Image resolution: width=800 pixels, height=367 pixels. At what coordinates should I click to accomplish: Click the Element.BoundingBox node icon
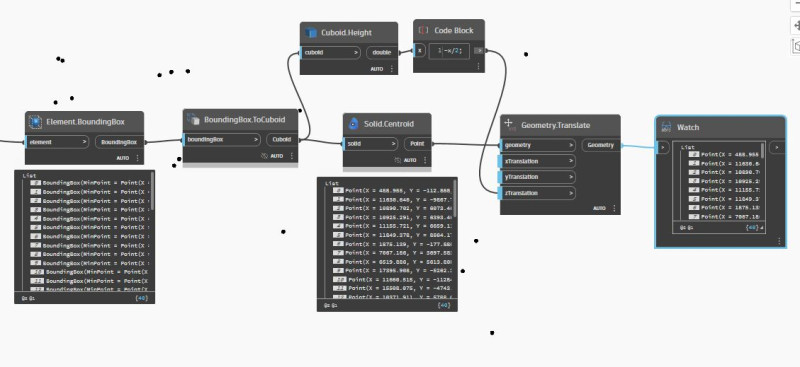point(35,121)
